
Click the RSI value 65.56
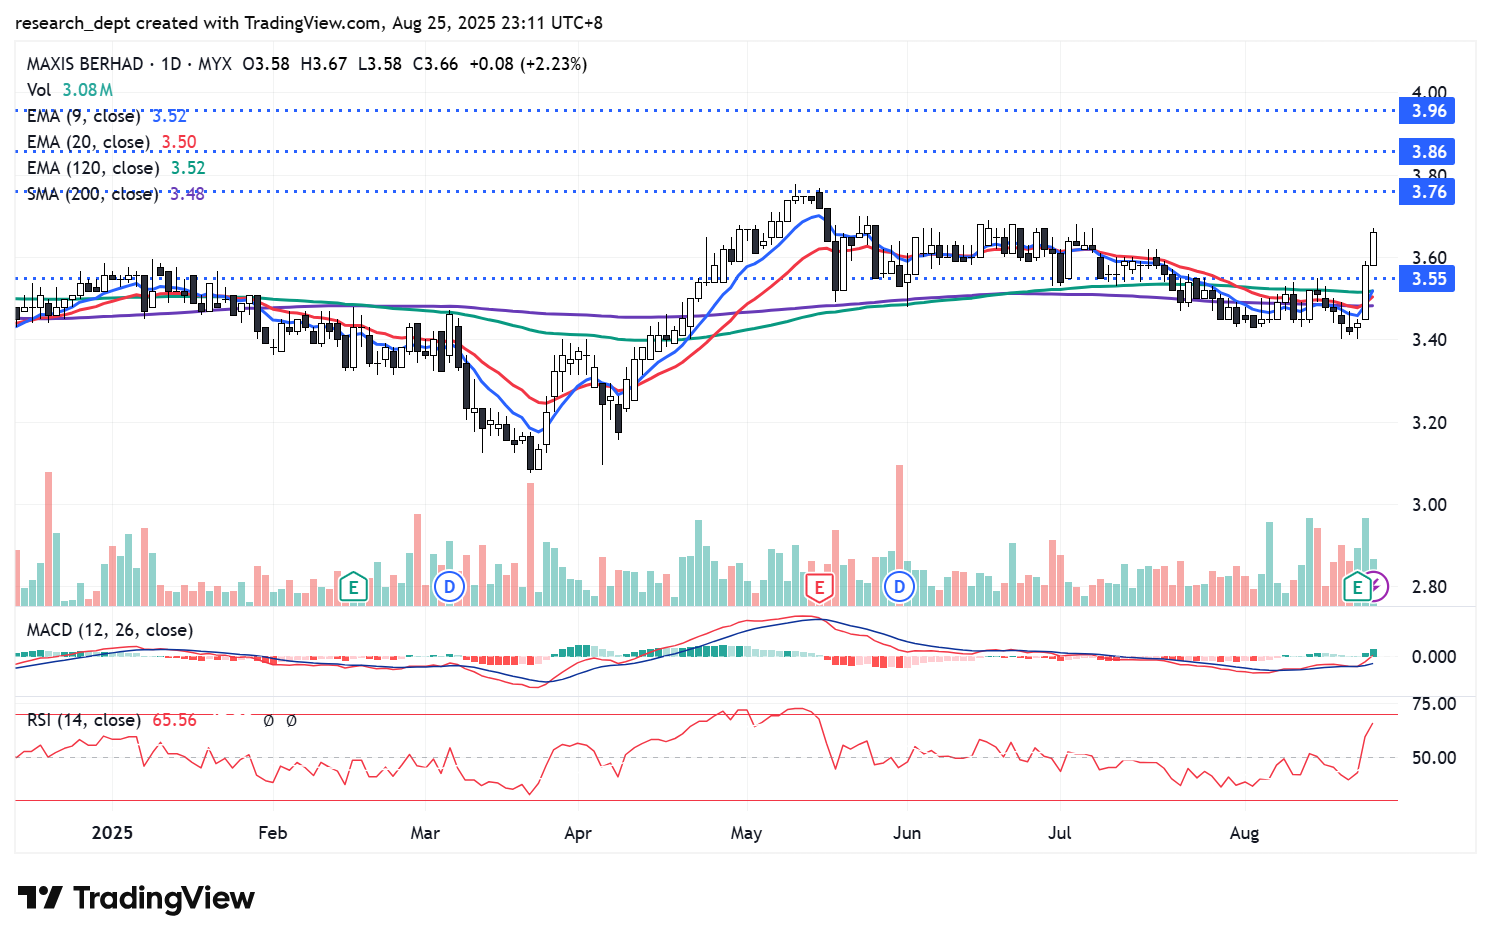coord(175,720)
